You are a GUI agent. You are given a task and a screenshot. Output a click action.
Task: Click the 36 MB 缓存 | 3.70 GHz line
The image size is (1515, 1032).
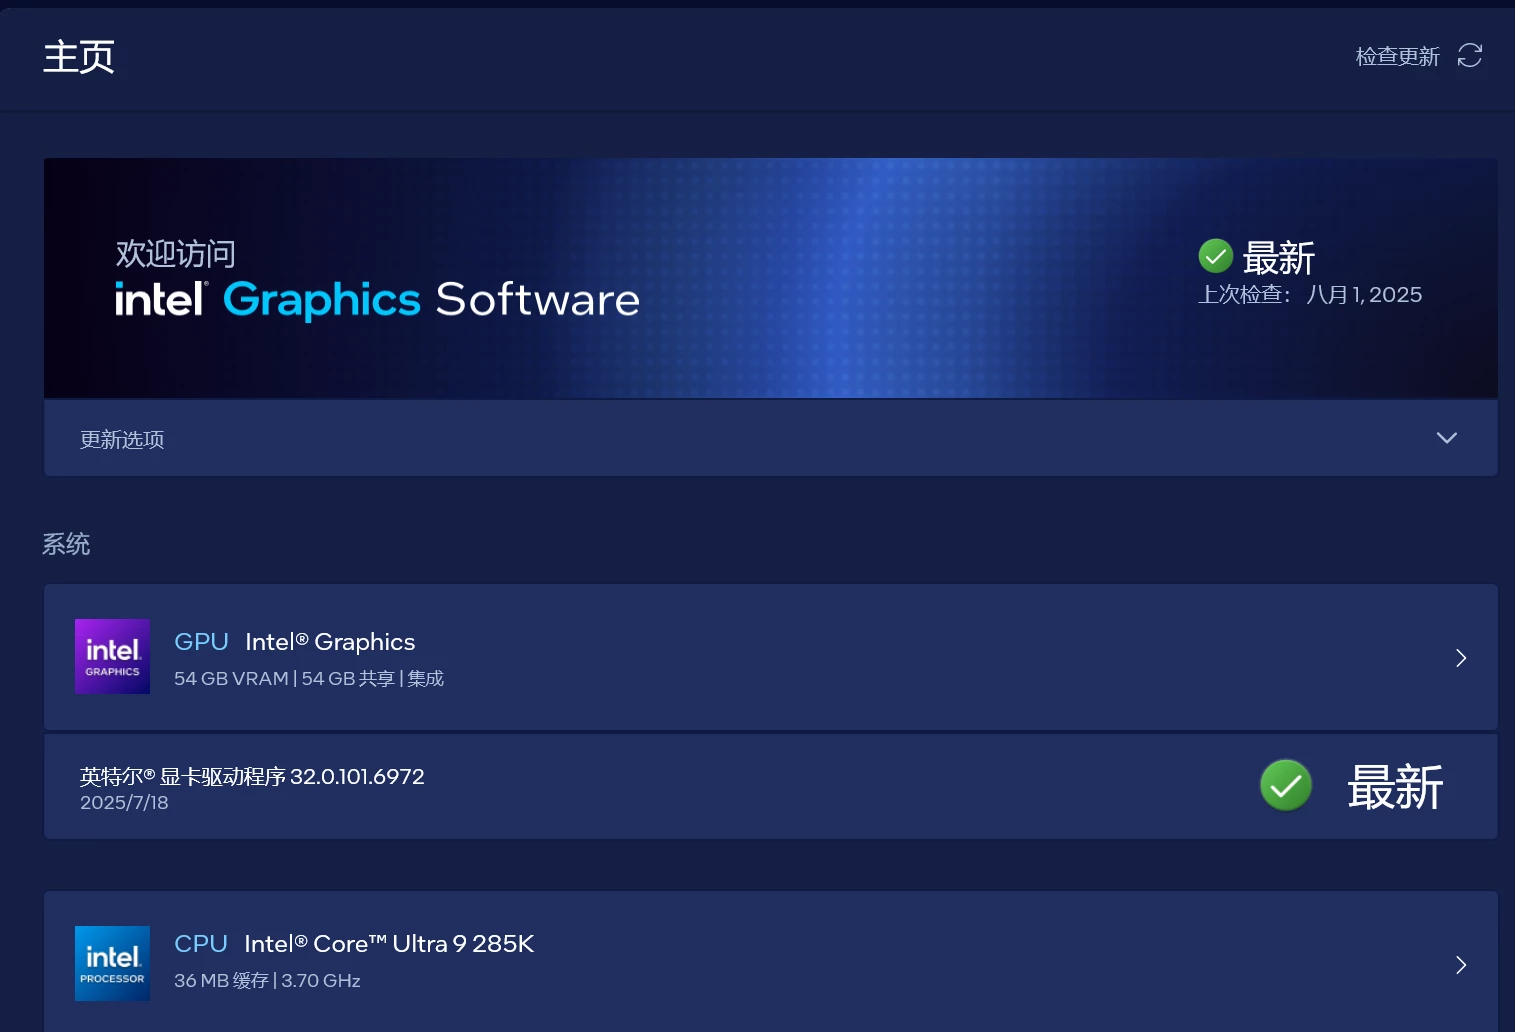(x=267, y=980)
